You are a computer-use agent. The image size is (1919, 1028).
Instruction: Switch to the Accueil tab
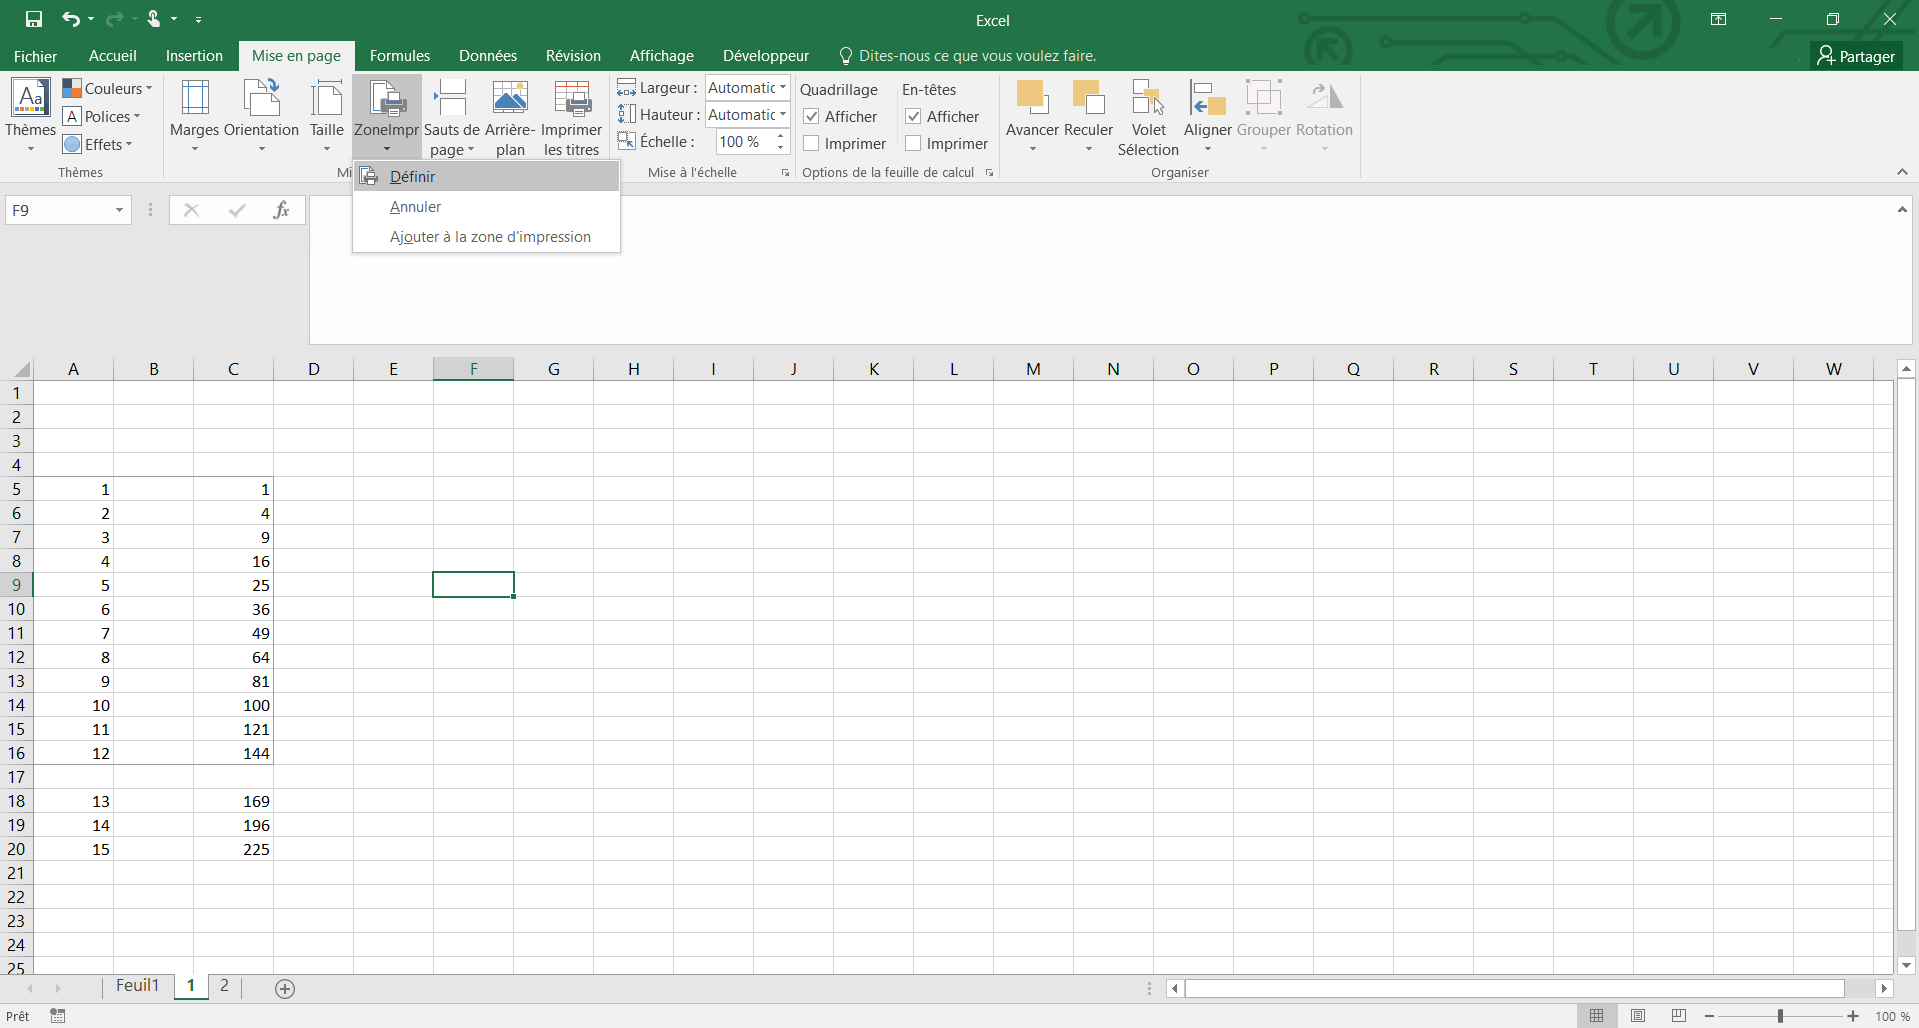112,56
